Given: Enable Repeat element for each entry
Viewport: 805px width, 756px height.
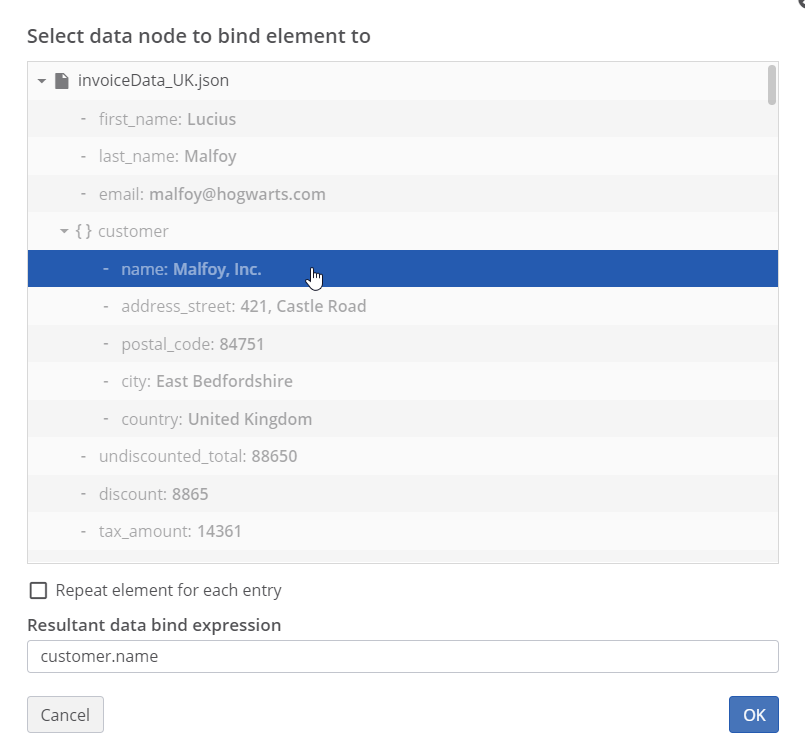Looking at the screenshot, I should [x=38, y=590].
